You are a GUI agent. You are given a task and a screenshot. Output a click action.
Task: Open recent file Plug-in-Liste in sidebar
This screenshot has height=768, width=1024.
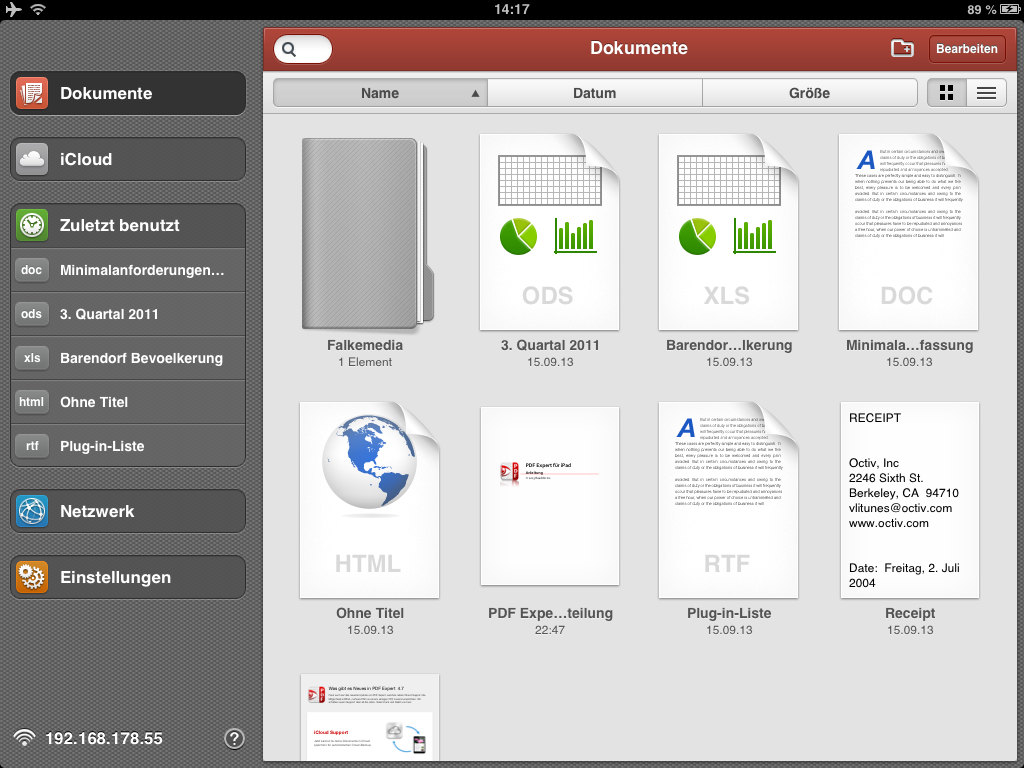coord(128,446)
